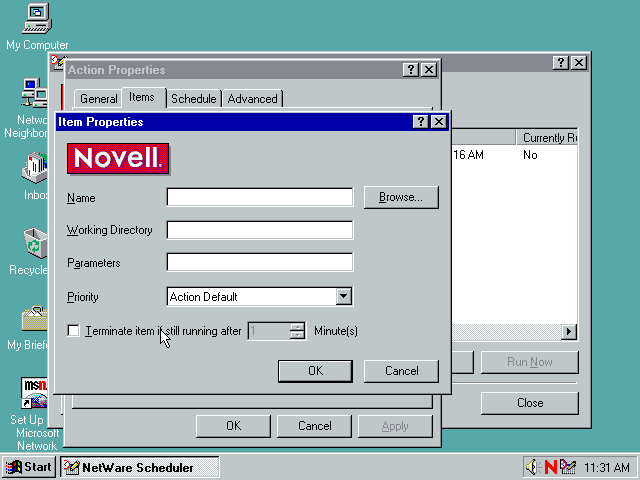Open the Recycle Bin icon
The height and width of the screenshot is (480, 640).
click(x=35, y=243)
